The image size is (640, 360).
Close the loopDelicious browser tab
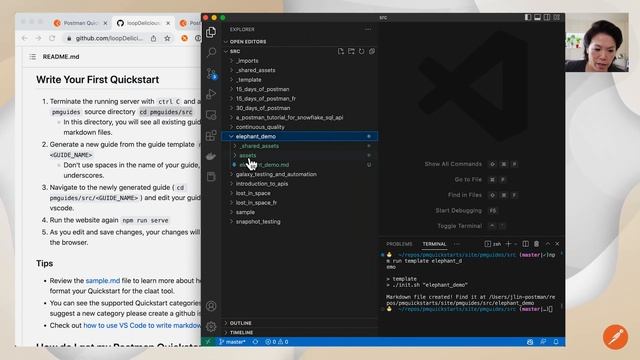168,23
